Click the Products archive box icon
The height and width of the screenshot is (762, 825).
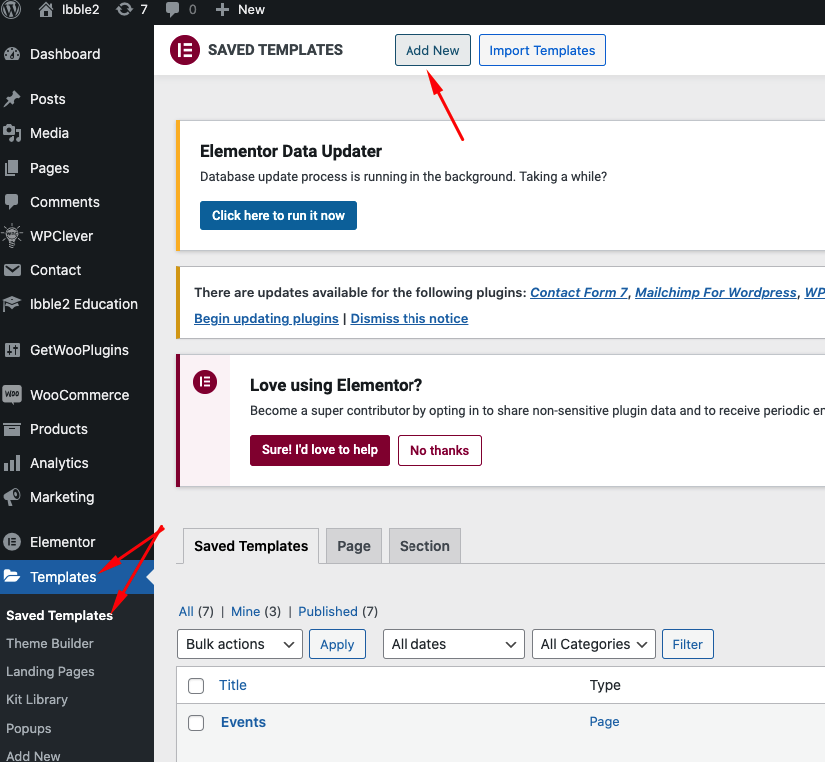[12, 429]
